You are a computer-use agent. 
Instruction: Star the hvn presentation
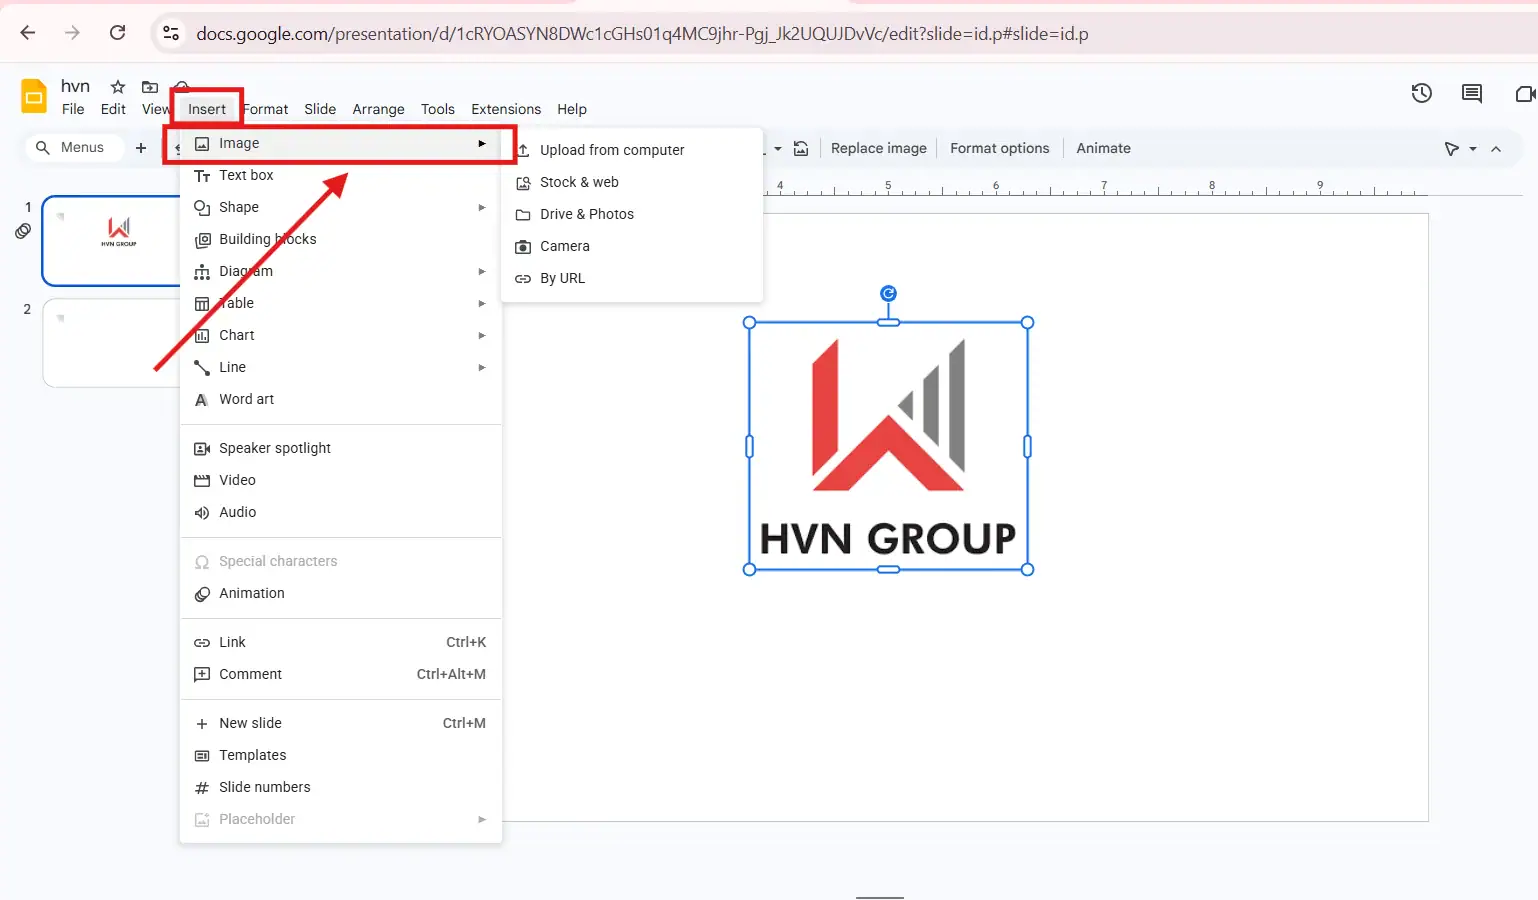tap(118, 87)
